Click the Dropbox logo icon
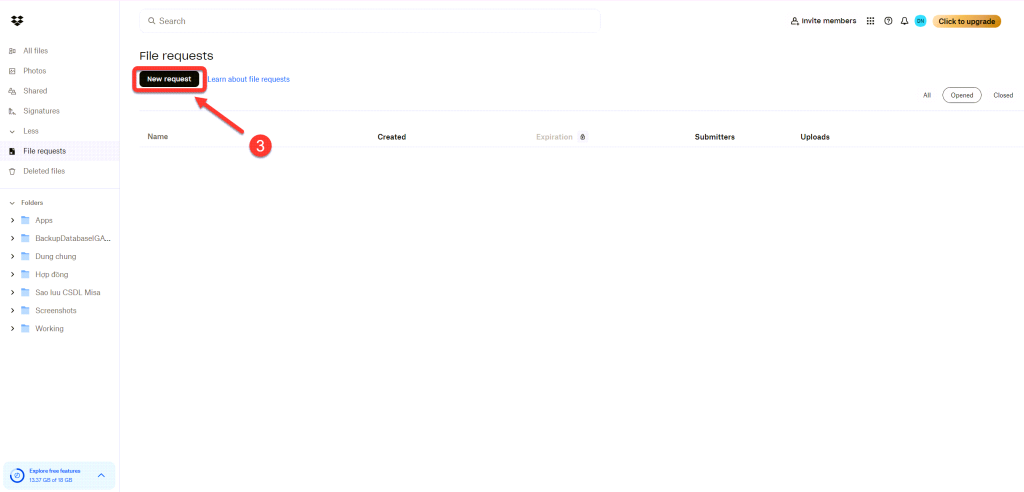 click(x=17, y=21)
